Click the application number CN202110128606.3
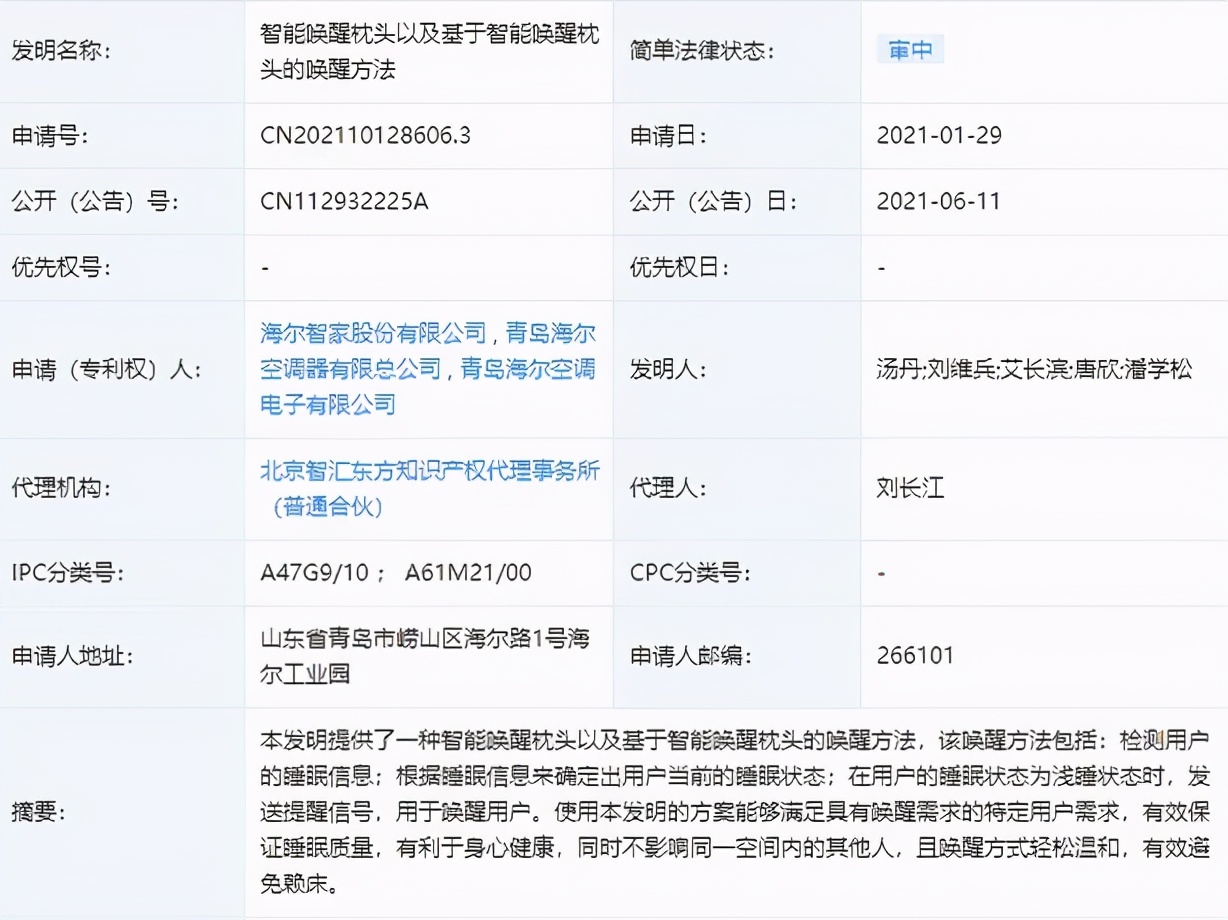 click(x=365, y=135)
